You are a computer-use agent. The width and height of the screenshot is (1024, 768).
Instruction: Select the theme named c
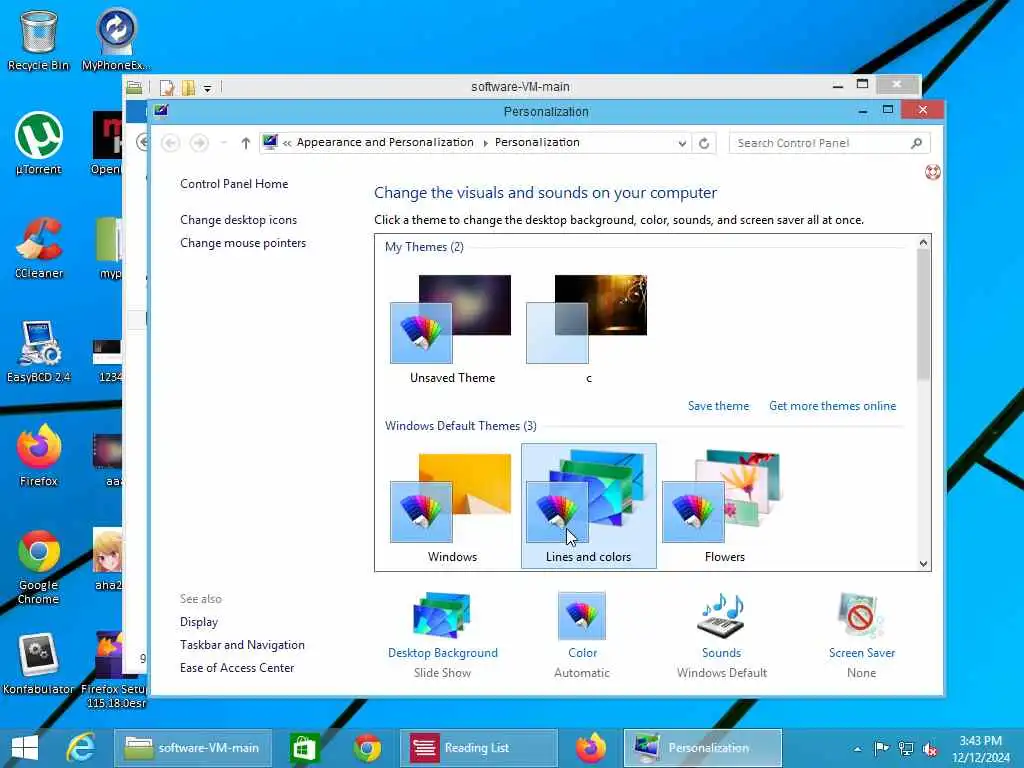[588, 328]
